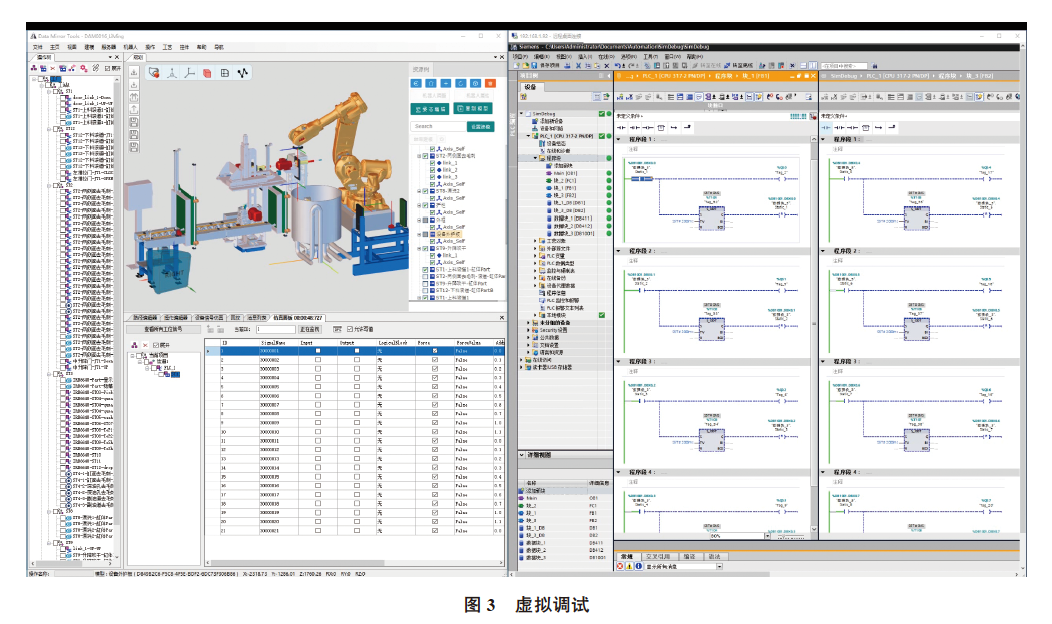Click the orange delete icon in the resource tree panel
The height and width of the screenshot is (624, 1052).
pos(490,84)
